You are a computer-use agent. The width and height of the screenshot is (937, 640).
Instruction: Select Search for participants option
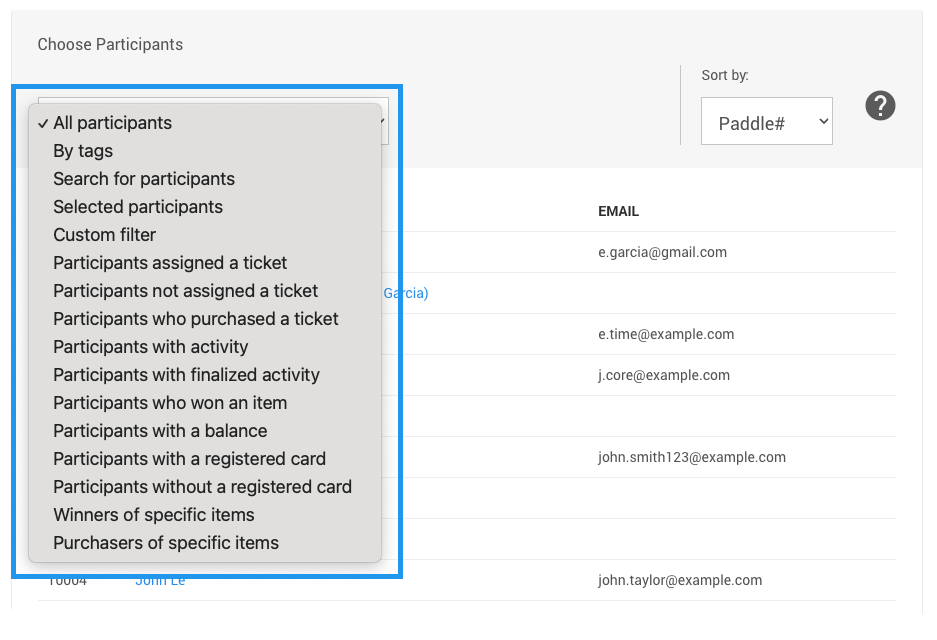tap(144, 179)
